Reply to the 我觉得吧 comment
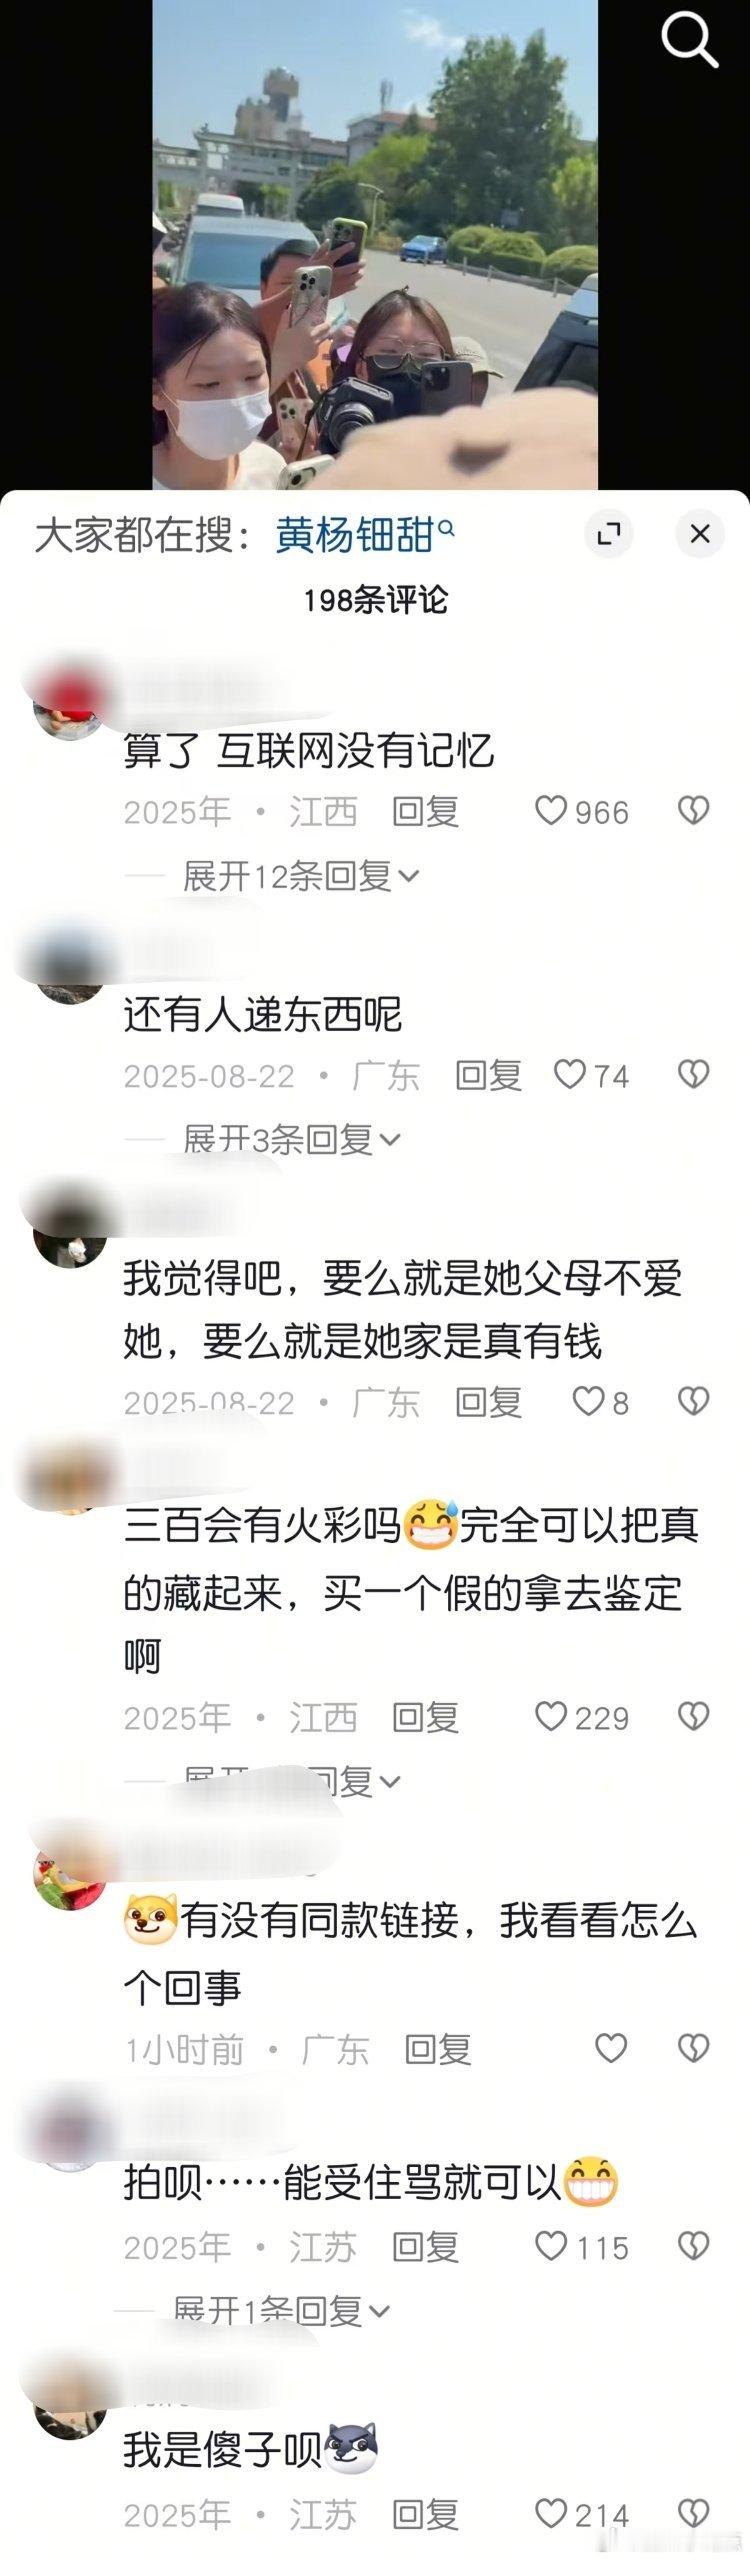The image size is (750, 2560). tap(488, 1402)
